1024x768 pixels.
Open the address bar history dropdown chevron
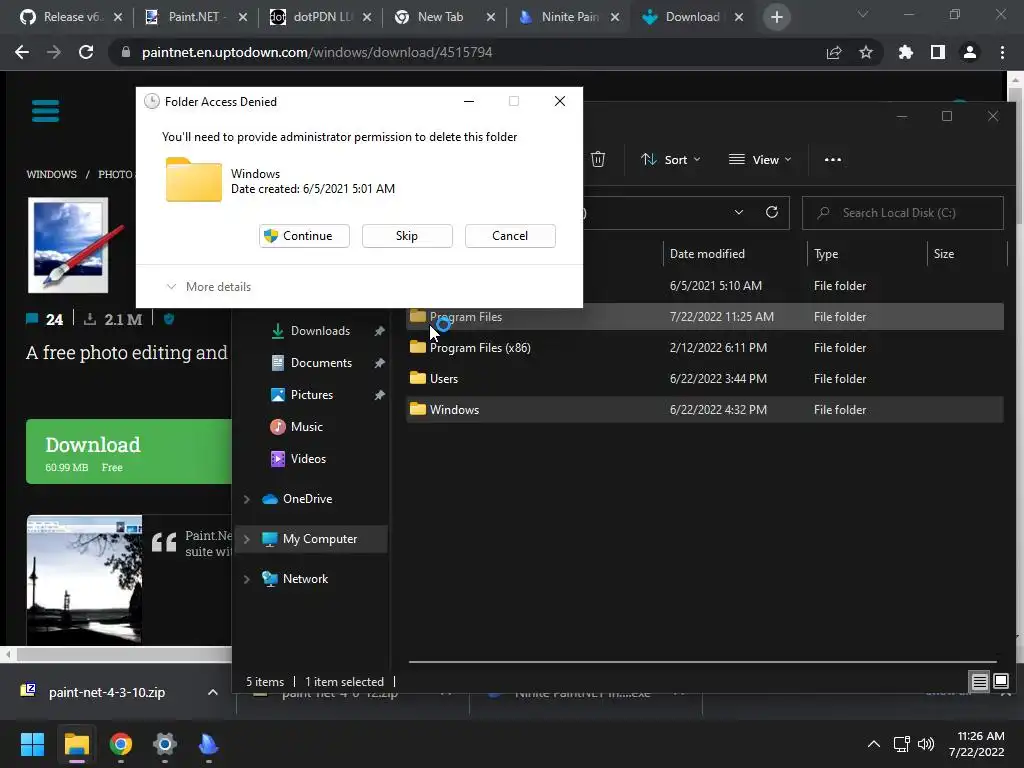pyautogui.click(x=739, y=212)
